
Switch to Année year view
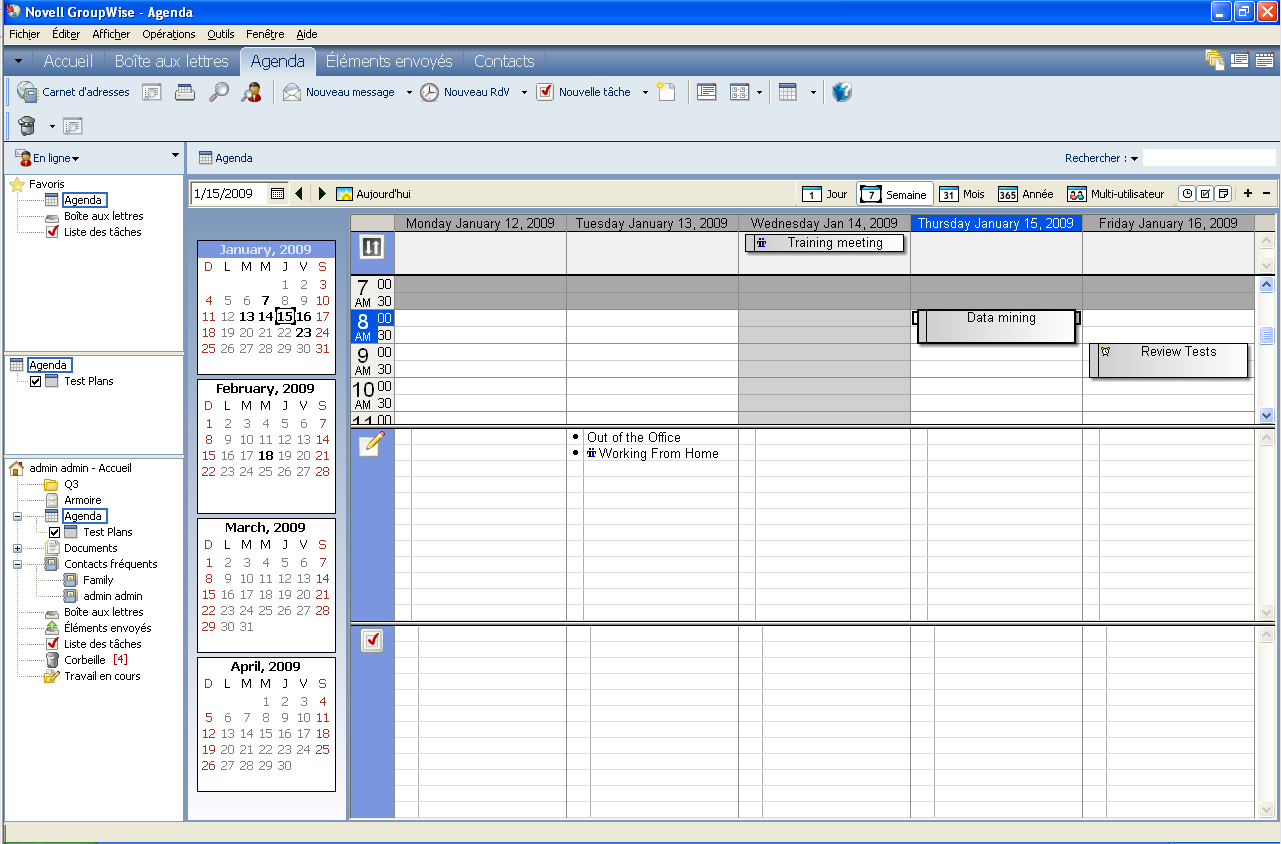[x=1026, y=194]
